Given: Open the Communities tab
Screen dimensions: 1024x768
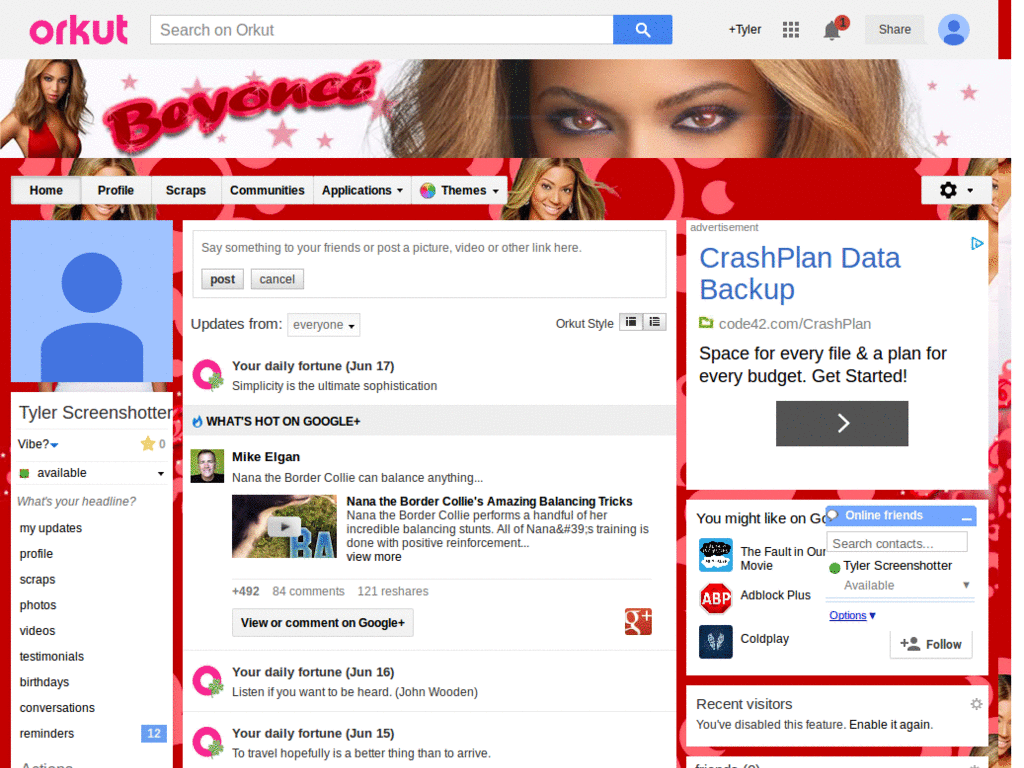Looking at the screenshot, I should [x=267, y=190].
